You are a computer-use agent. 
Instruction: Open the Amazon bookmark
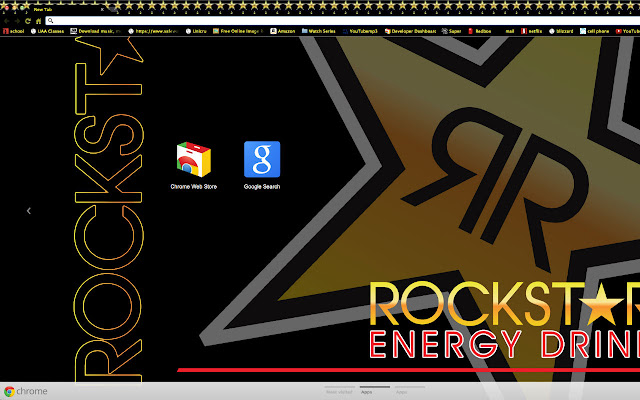[x=283, y=31]
